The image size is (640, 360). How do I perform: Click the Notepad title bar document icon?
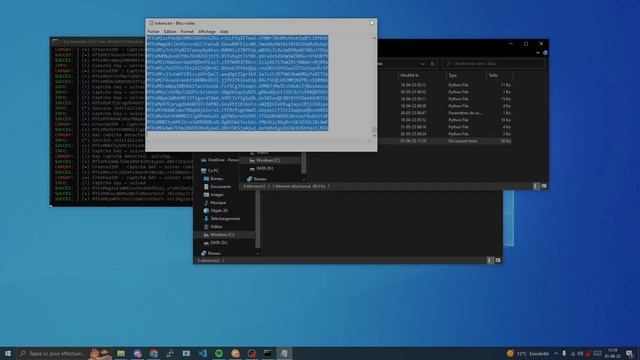tap(151, 23)
